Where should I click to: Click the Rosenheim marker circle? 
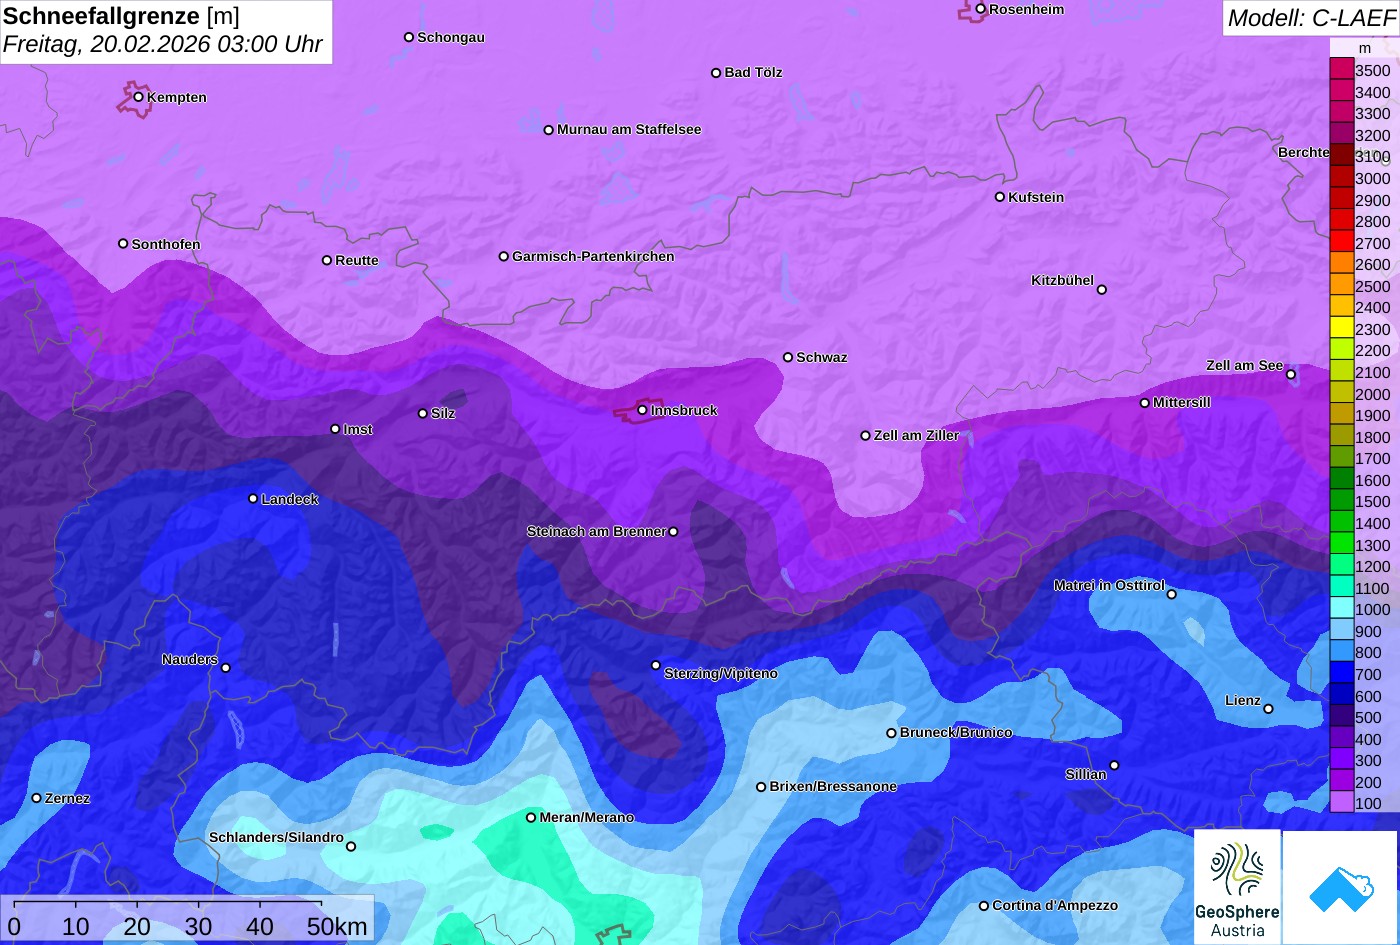click(981, 9)
